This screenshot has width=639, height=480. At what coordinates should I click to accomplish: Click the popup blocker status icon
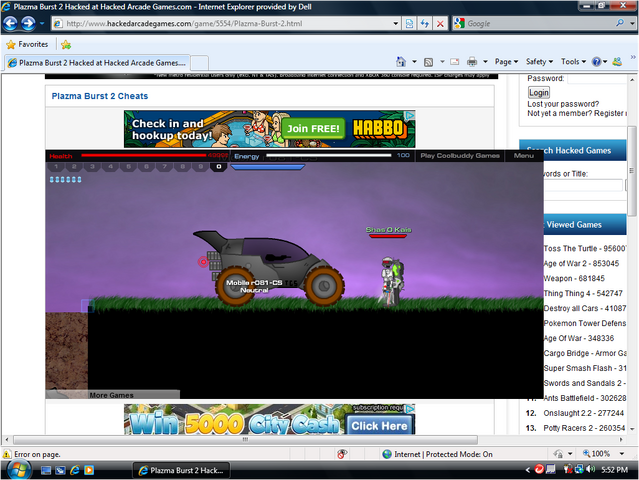pyautogui.click(x=342, y=454)
